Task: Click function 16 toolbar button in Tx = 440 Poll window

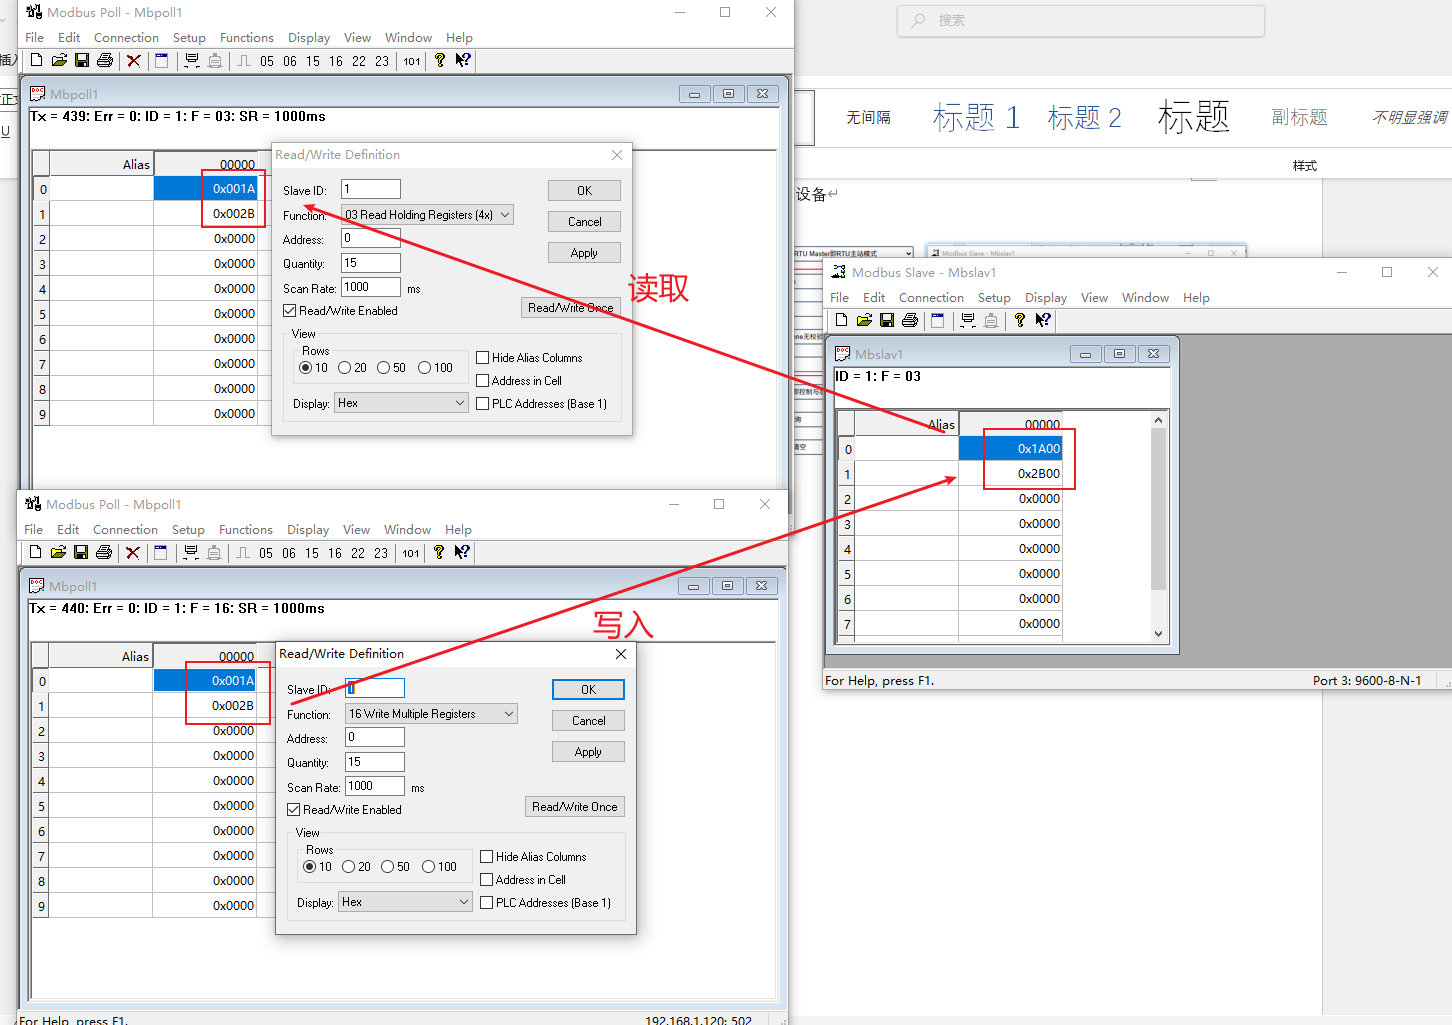Action: point(335,553)
